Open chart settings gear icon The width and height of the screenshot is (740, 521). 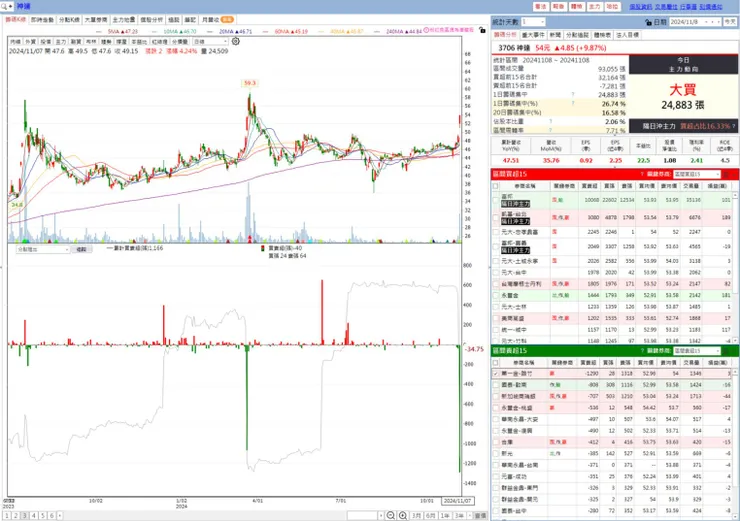(235, 42)
